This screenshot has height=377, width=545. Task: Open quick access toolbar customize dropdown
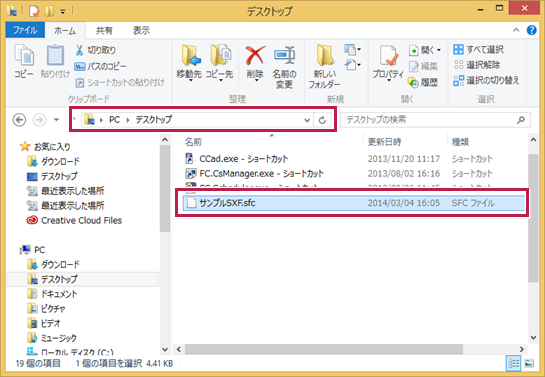tap(63, 12)
